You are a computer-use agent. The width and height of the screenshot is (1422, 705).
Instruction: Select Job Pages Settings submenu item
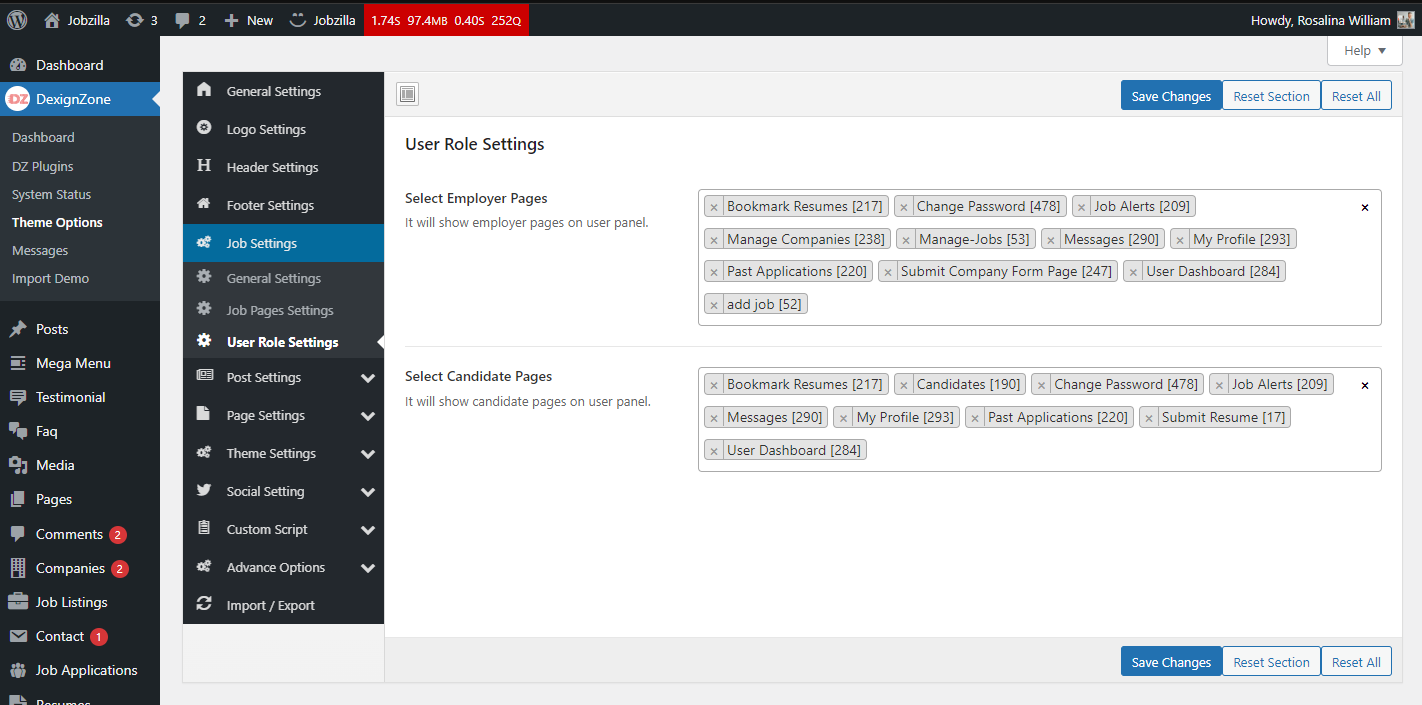pos(280,311)
